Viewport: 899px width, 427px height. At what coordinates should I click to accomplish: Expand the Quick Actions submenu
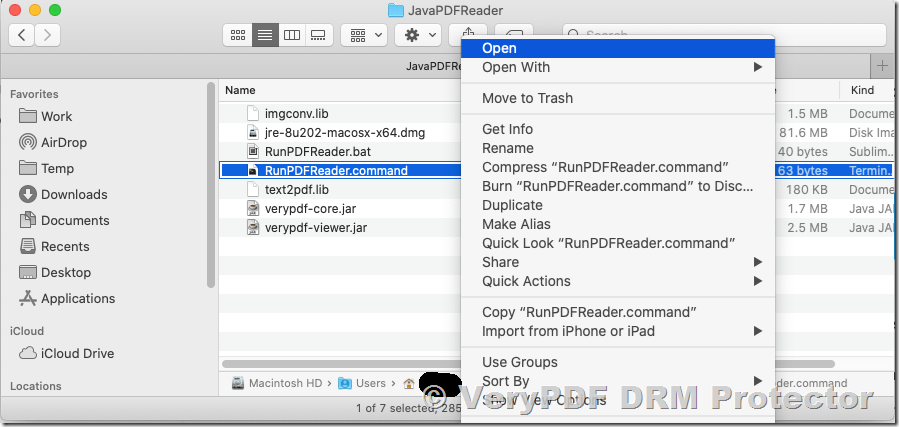tap(618, 281)
